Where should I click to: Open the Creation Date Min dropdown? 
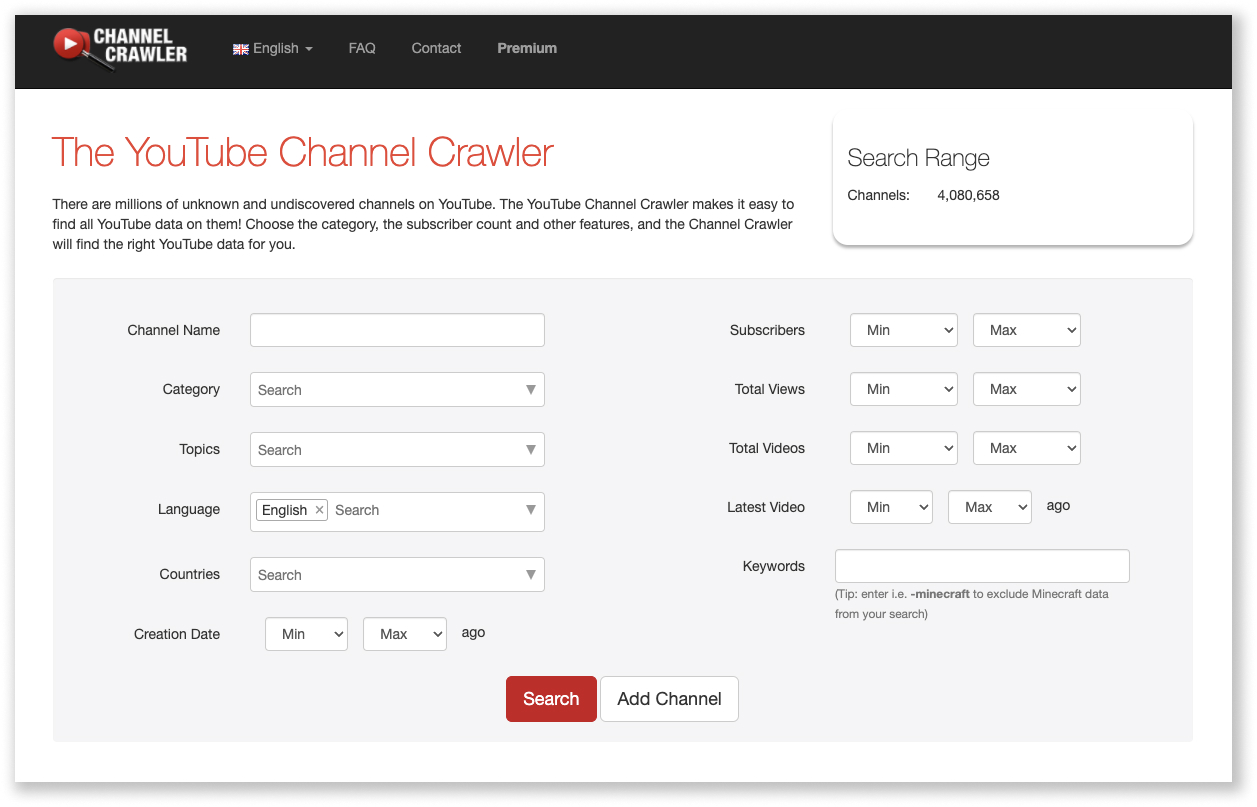306,633
